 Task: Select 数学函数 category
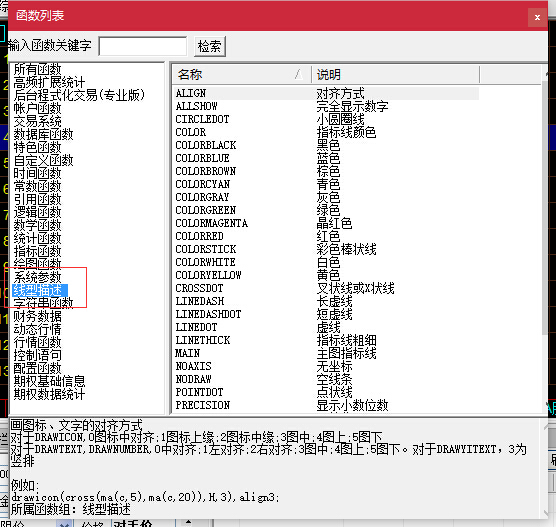pyautogui.click(x=37, y=225)
